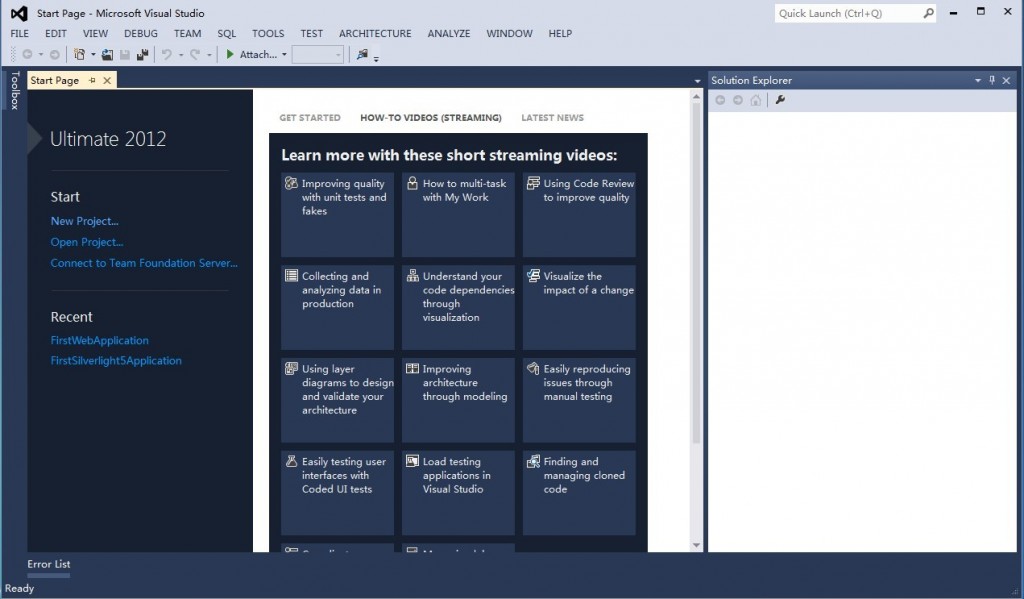The height and width of the screenshot is (599, 1024).
Task: Open video Easily reproducing issues through manual testing
Action: click(x=579, y=400)
